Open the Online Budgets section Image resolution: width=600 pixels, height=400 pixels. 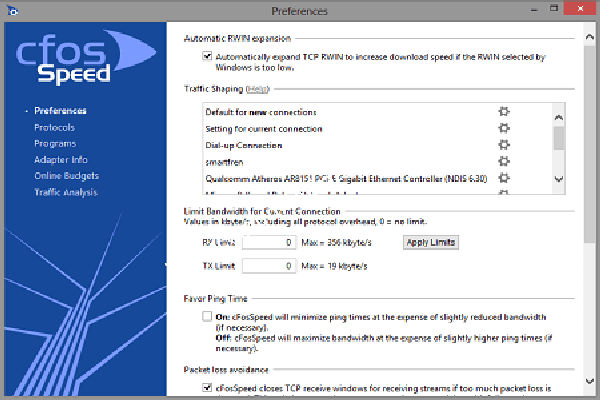pos(67,176)
